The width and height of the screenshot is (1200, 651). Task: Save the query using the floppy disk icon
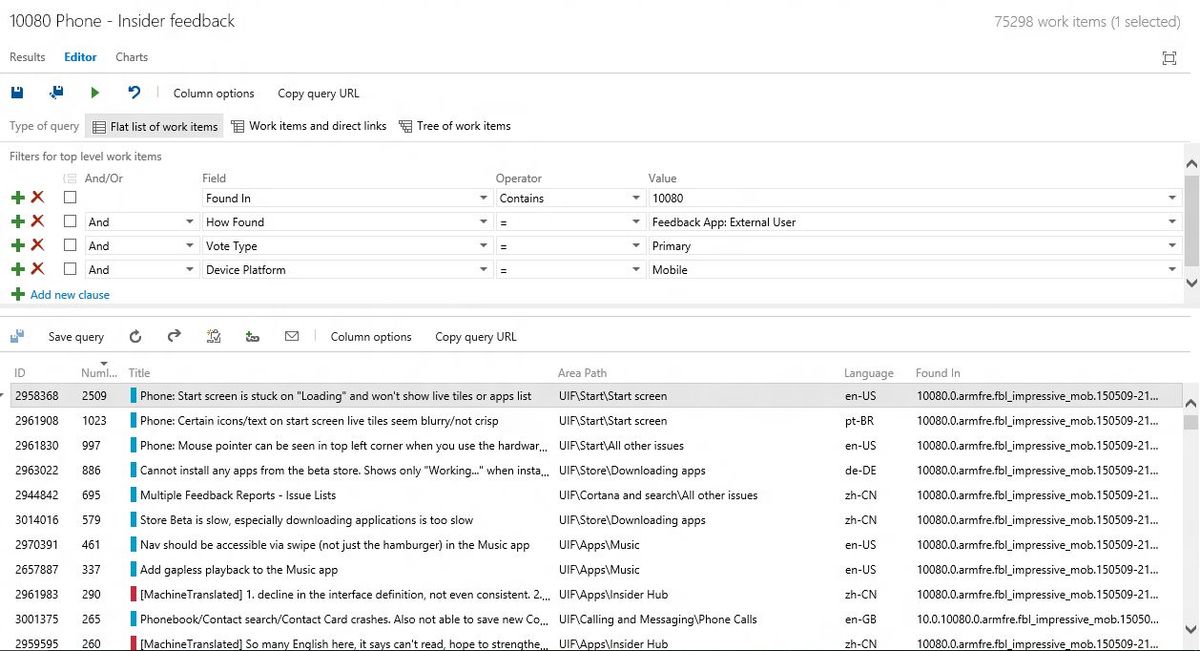click(x=16, y=92)
